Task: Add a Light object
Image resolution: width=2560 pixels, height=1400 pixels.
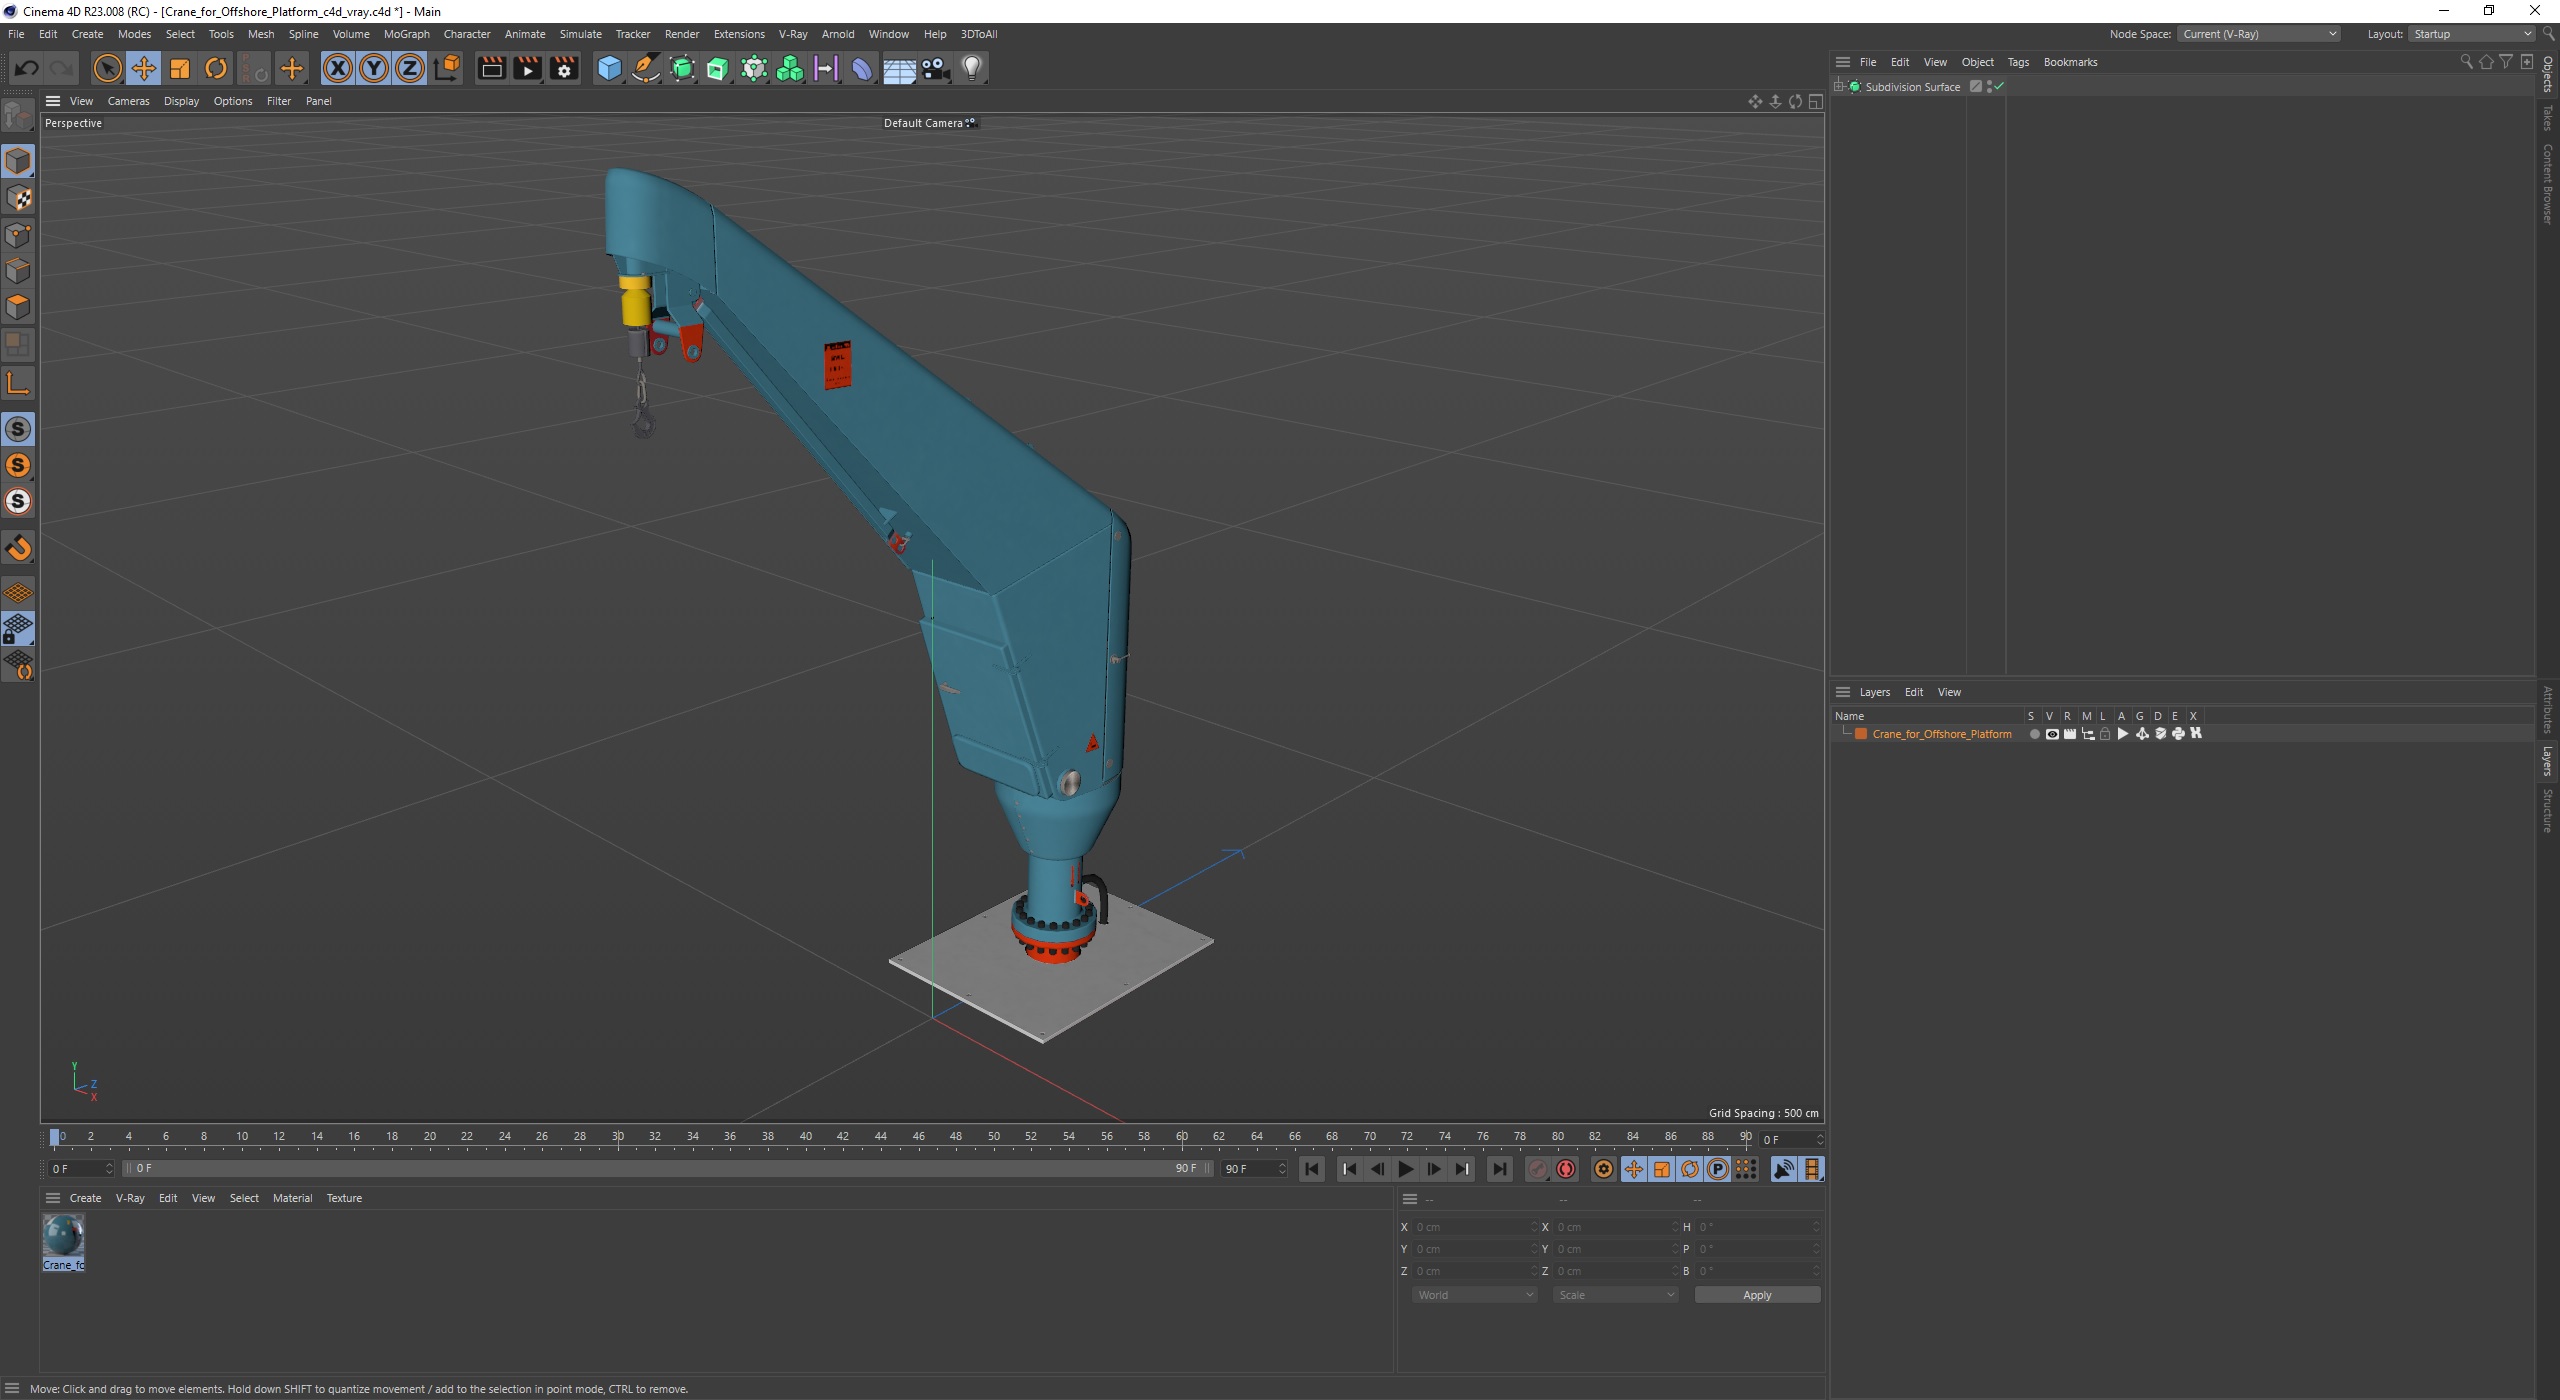Action: click(x=971, y=68)
